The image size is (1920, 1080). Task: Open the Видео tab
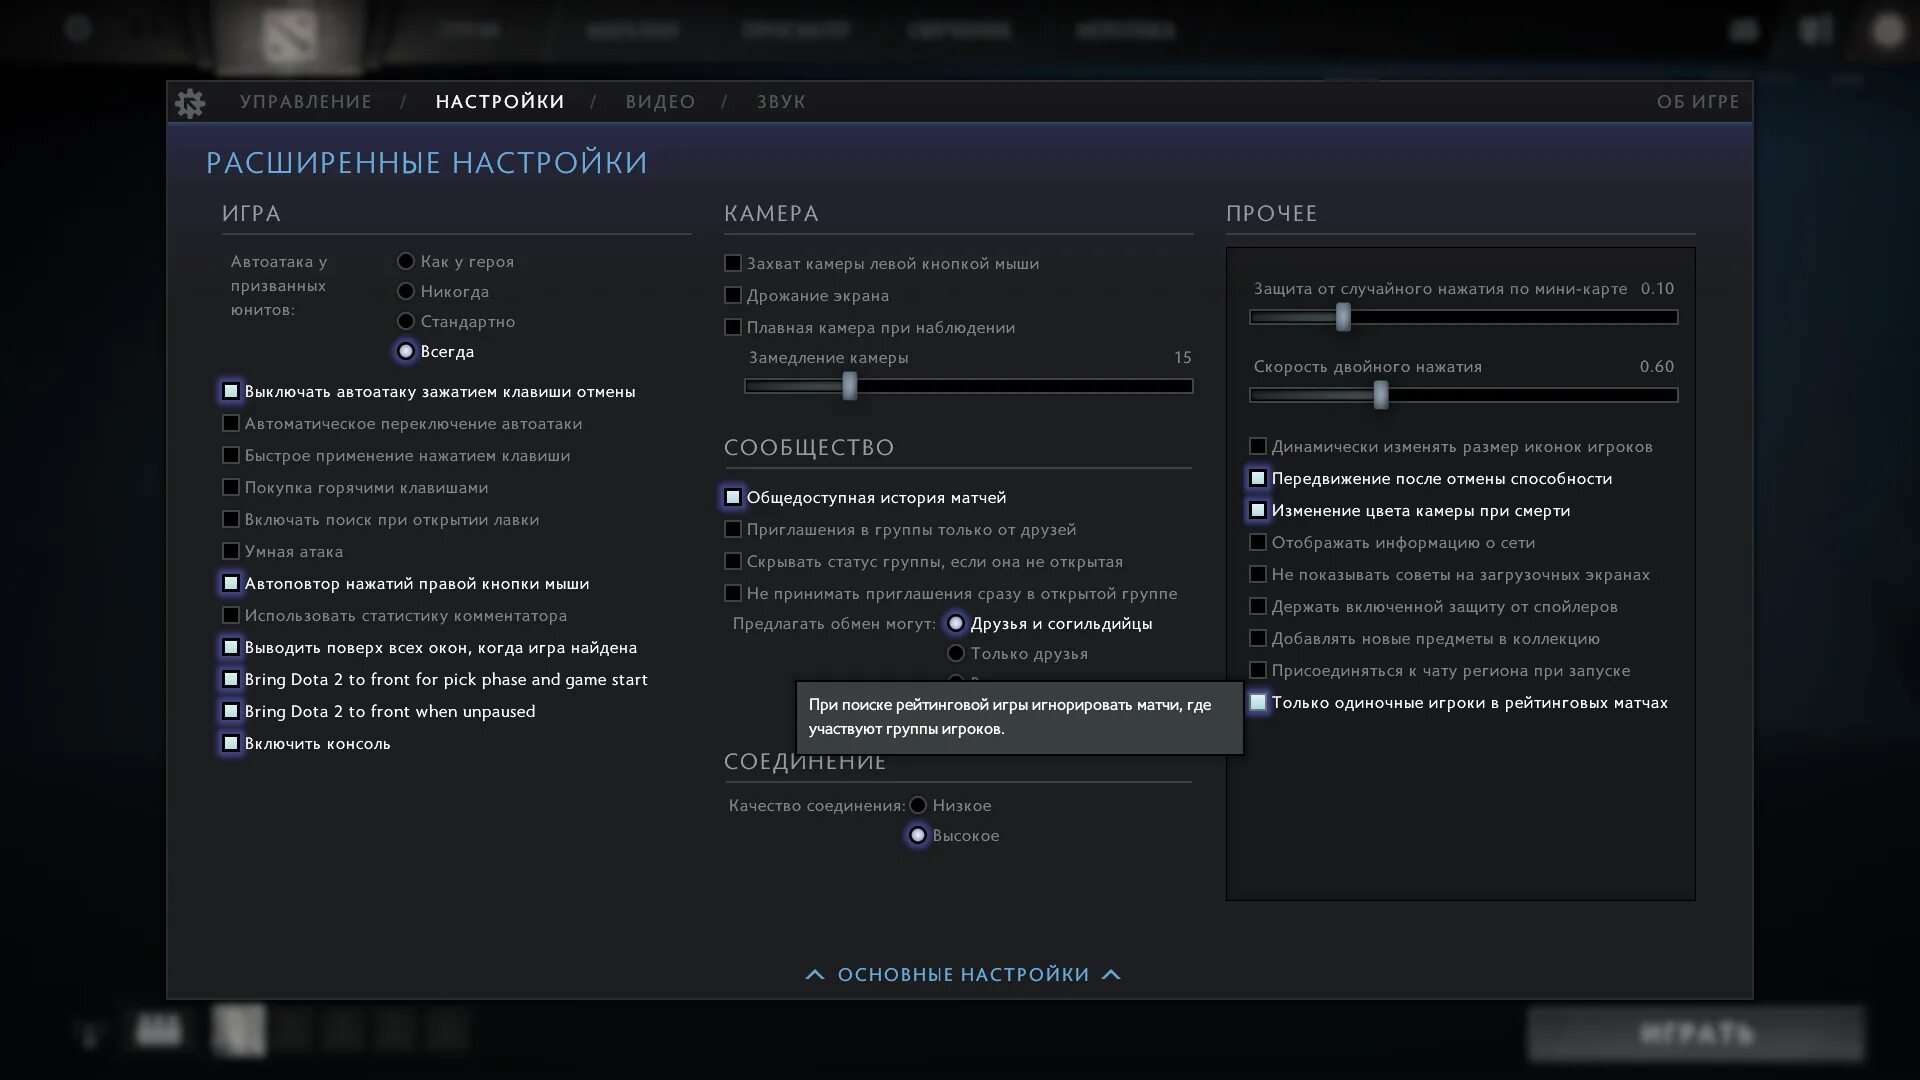(x=660, y=102)
